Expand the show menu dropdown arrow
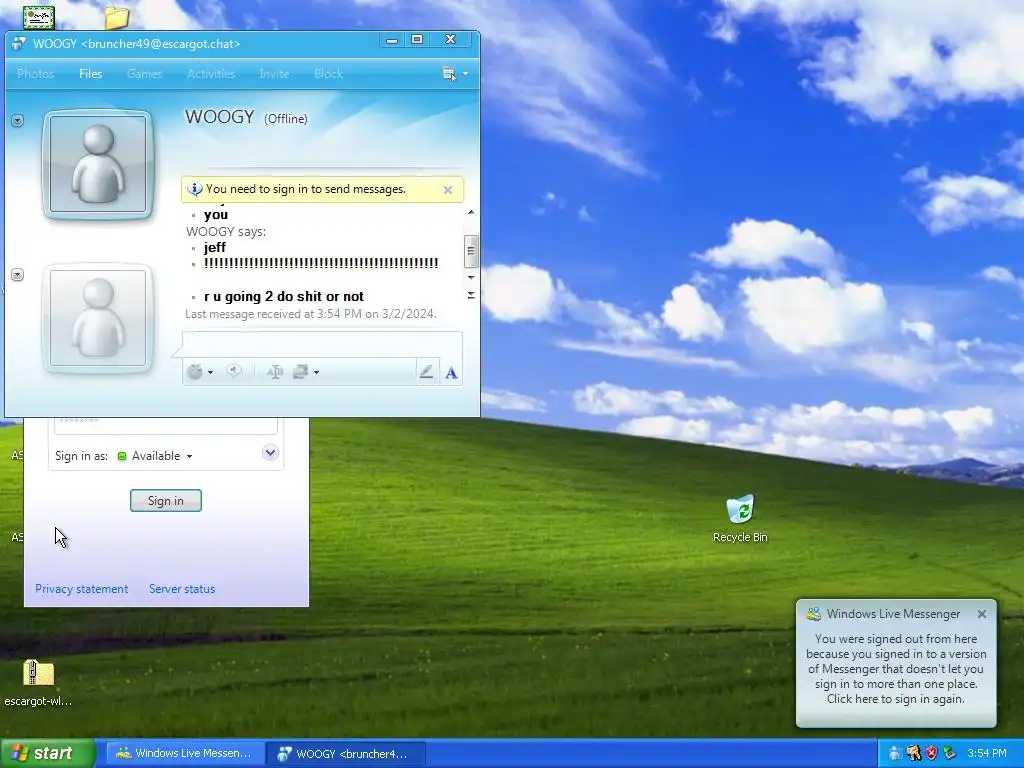 [465, 74]
